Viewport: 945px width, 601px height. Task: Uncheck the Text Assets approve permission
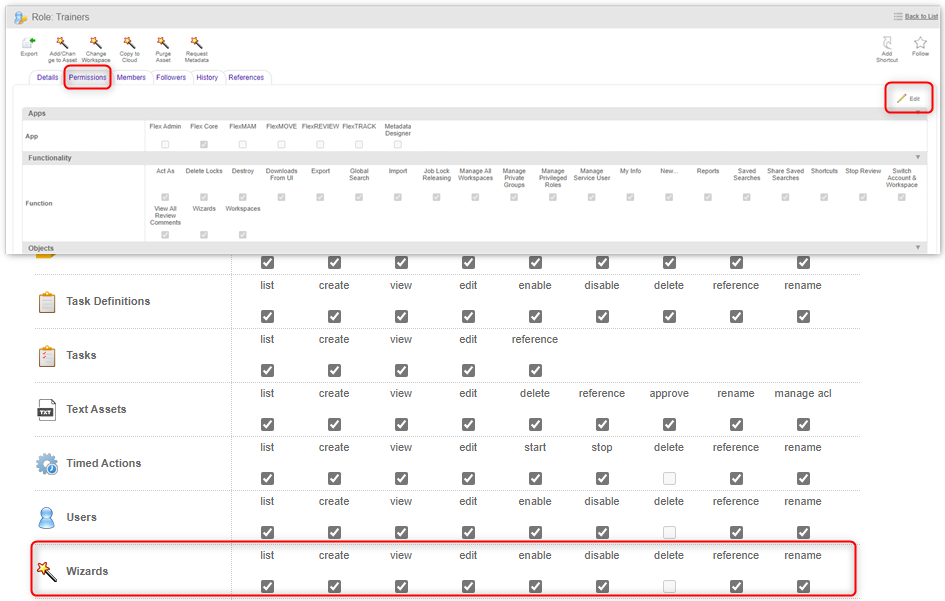click(x=669, y=425)
